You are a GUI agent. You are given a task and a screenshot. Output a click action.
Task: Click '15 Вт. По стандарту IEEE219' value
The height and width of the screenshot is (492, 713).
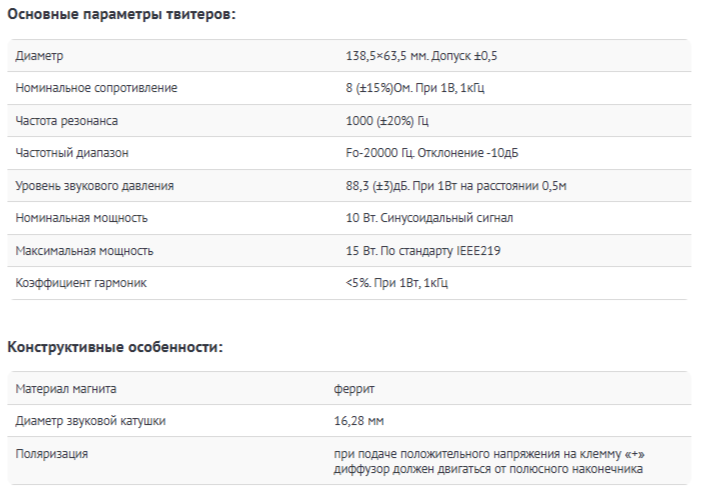tap(423, 251)
